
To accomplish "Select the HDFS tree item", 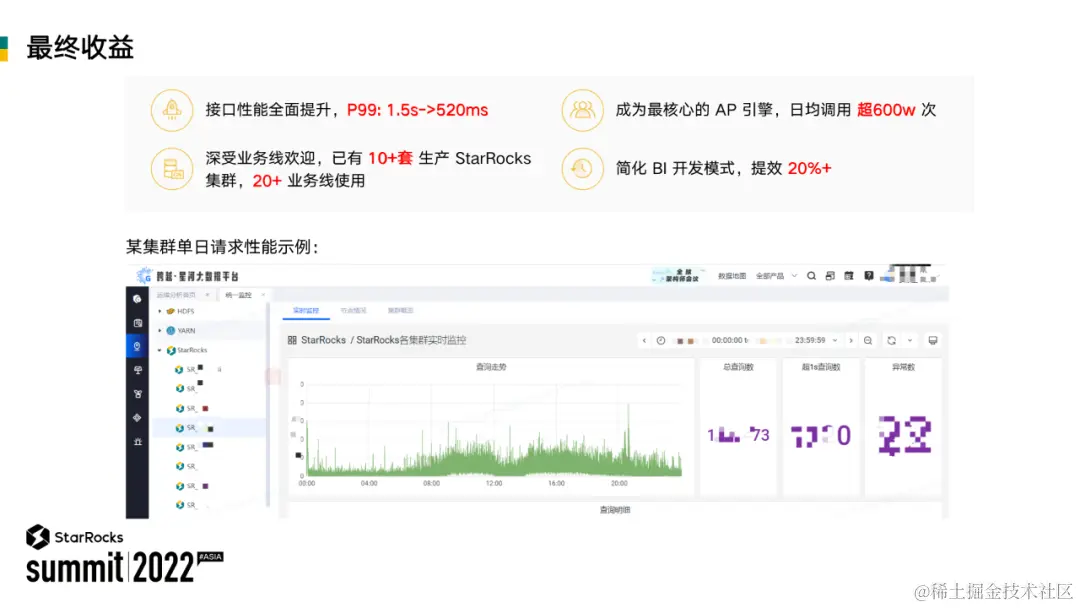I will (185, 311).
